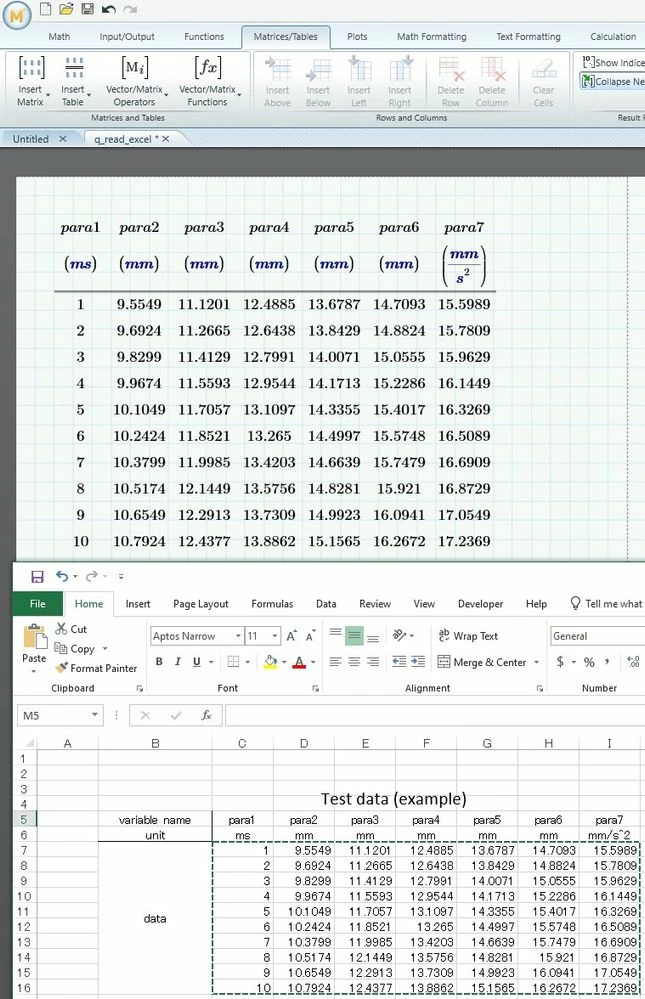Open Vector/Matrix Functions icon

208,67
